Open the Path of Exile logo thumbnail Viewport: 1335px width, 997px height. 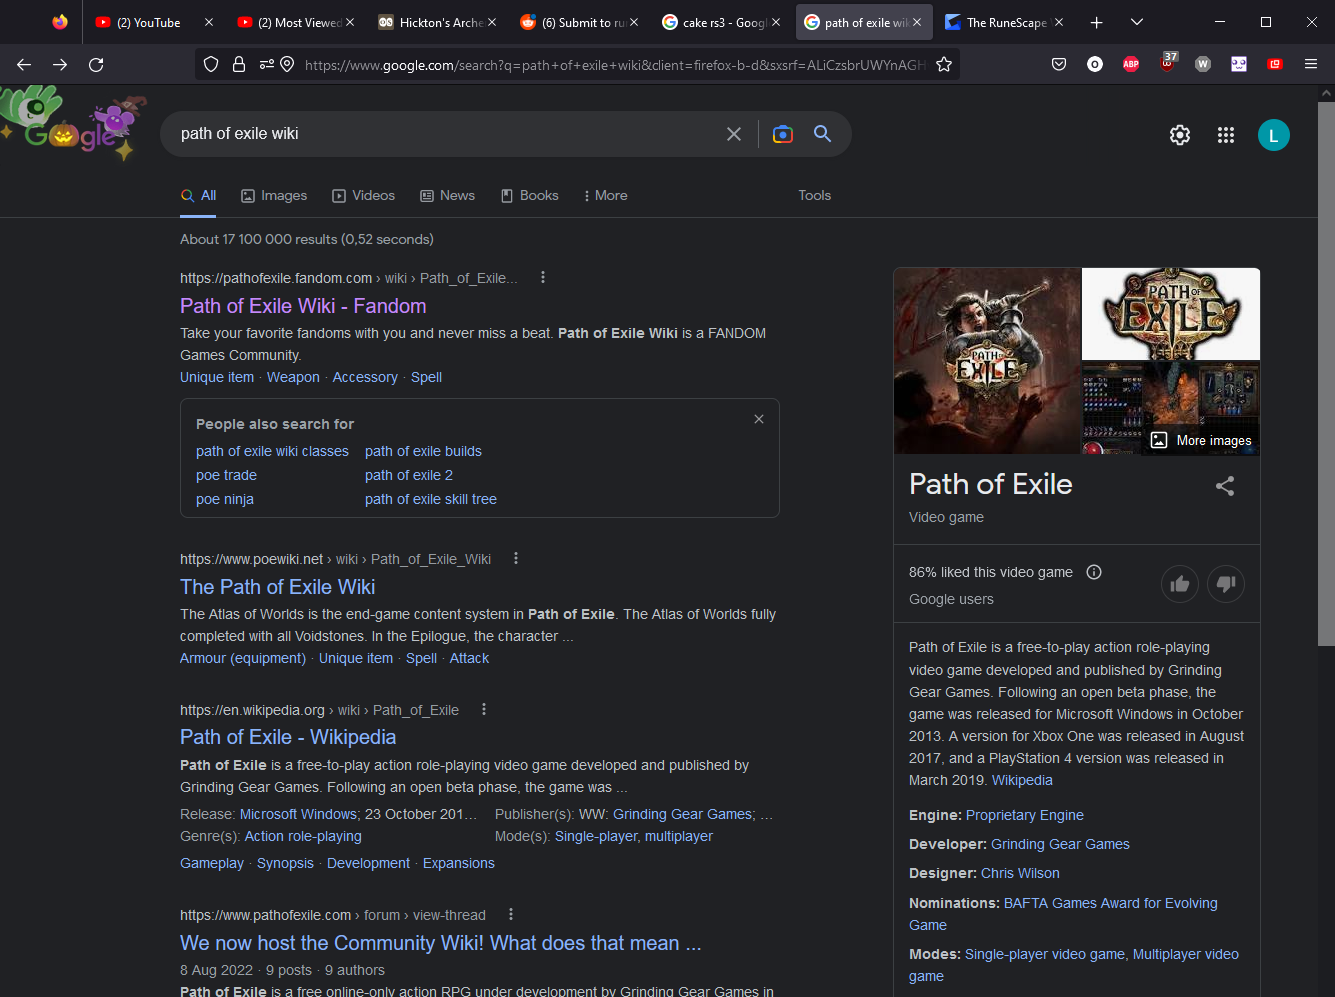coord(1171,314)
